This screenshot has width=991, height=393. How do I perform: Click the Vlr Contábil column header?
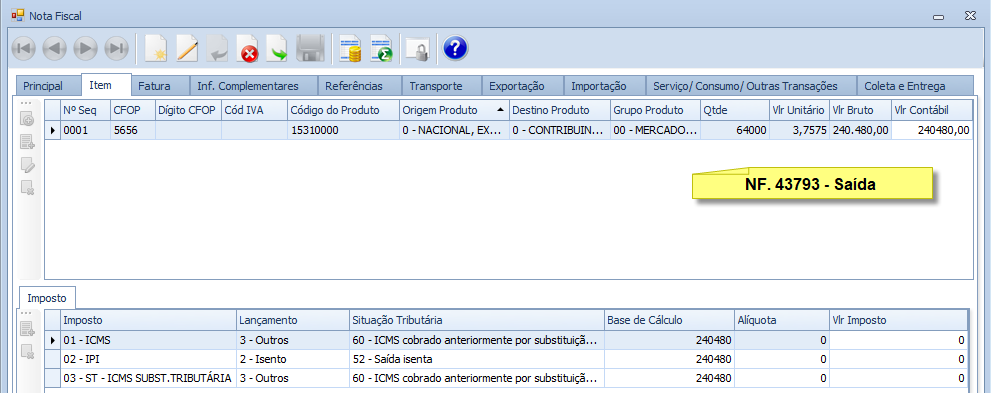coord(932,110)
